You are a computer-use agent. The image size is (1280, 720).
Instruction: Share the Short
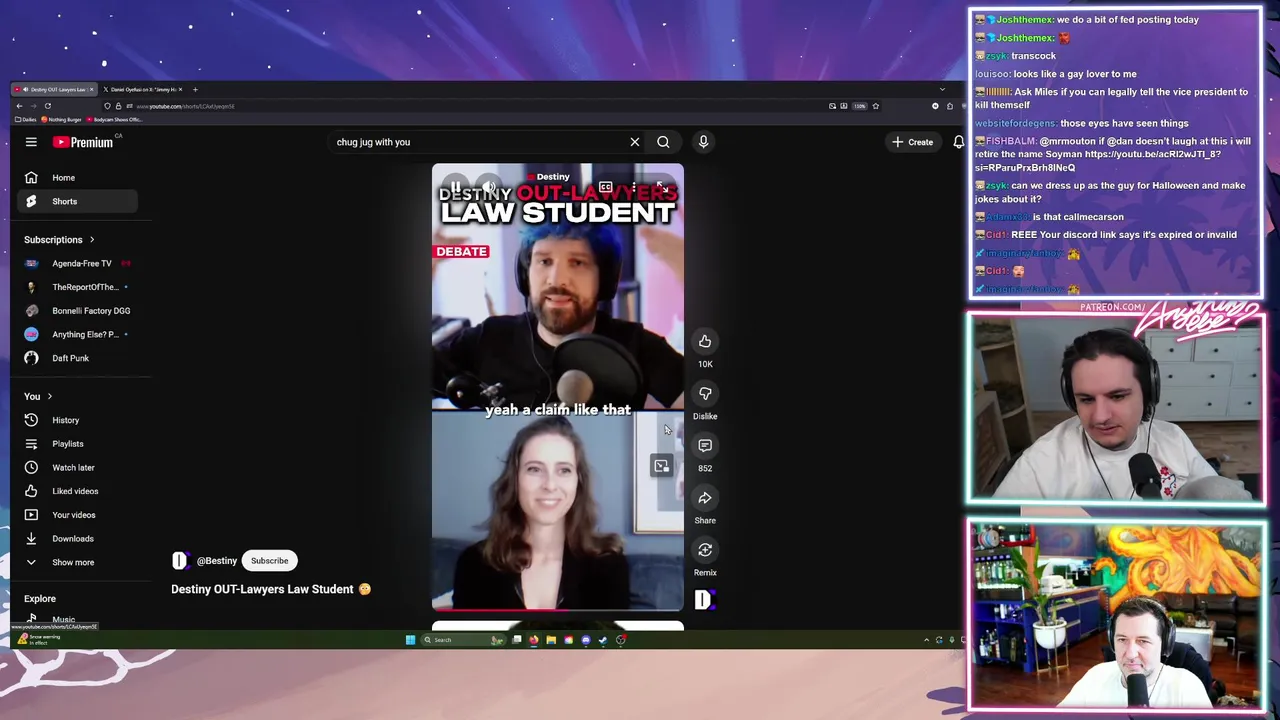point(705,498)
